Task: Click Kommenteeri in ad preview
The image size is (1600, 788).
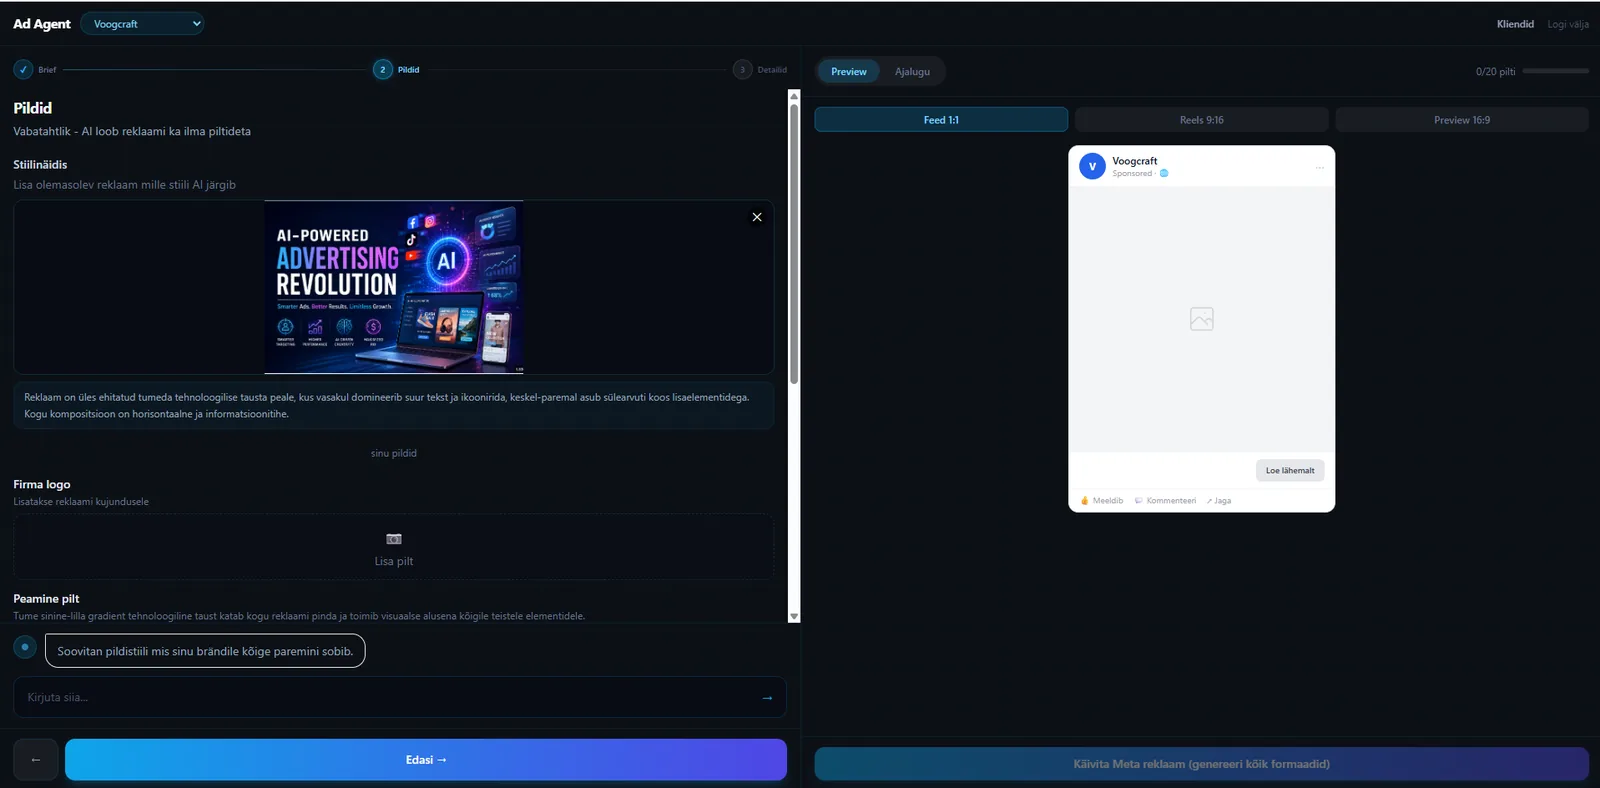Action: tap(1165, 500)
